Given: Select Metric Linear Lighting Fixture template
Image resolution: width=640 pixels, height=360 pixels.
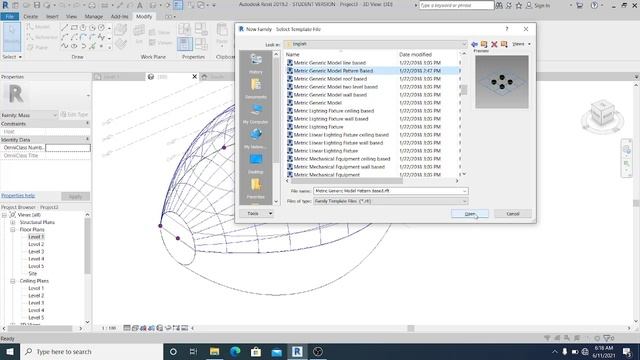Looking at the screenshot, I should (326, 151).
